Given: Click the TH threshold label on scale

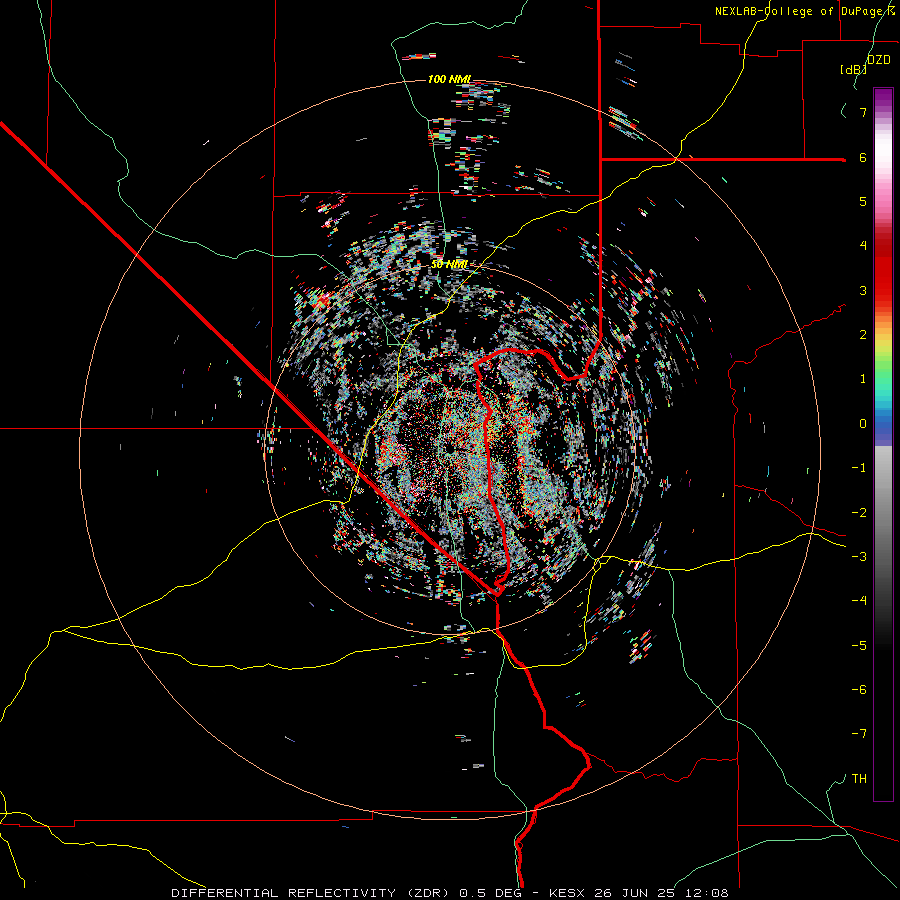Looking at the screenshot, I should [x=859, y=778].
